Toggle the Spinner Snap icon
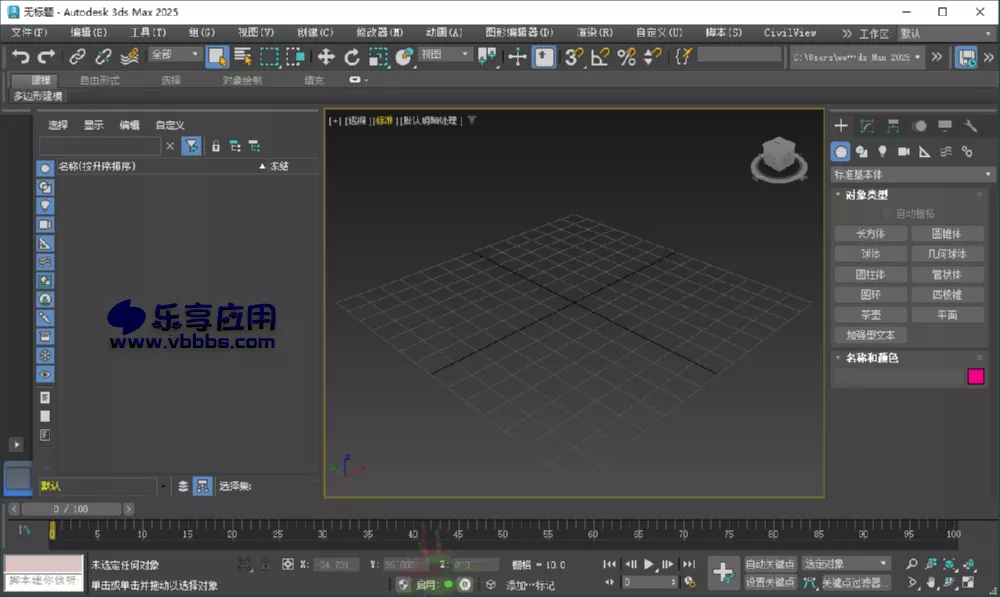This screenshot has width=1000, height=597. [652, 57]
